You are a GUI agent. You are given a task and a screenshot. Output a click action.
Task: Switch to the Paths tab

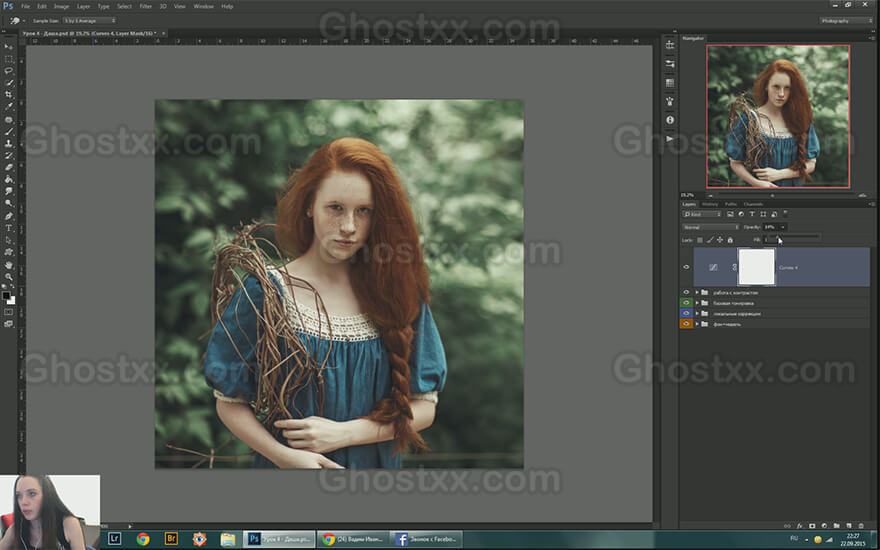point(731,204)
